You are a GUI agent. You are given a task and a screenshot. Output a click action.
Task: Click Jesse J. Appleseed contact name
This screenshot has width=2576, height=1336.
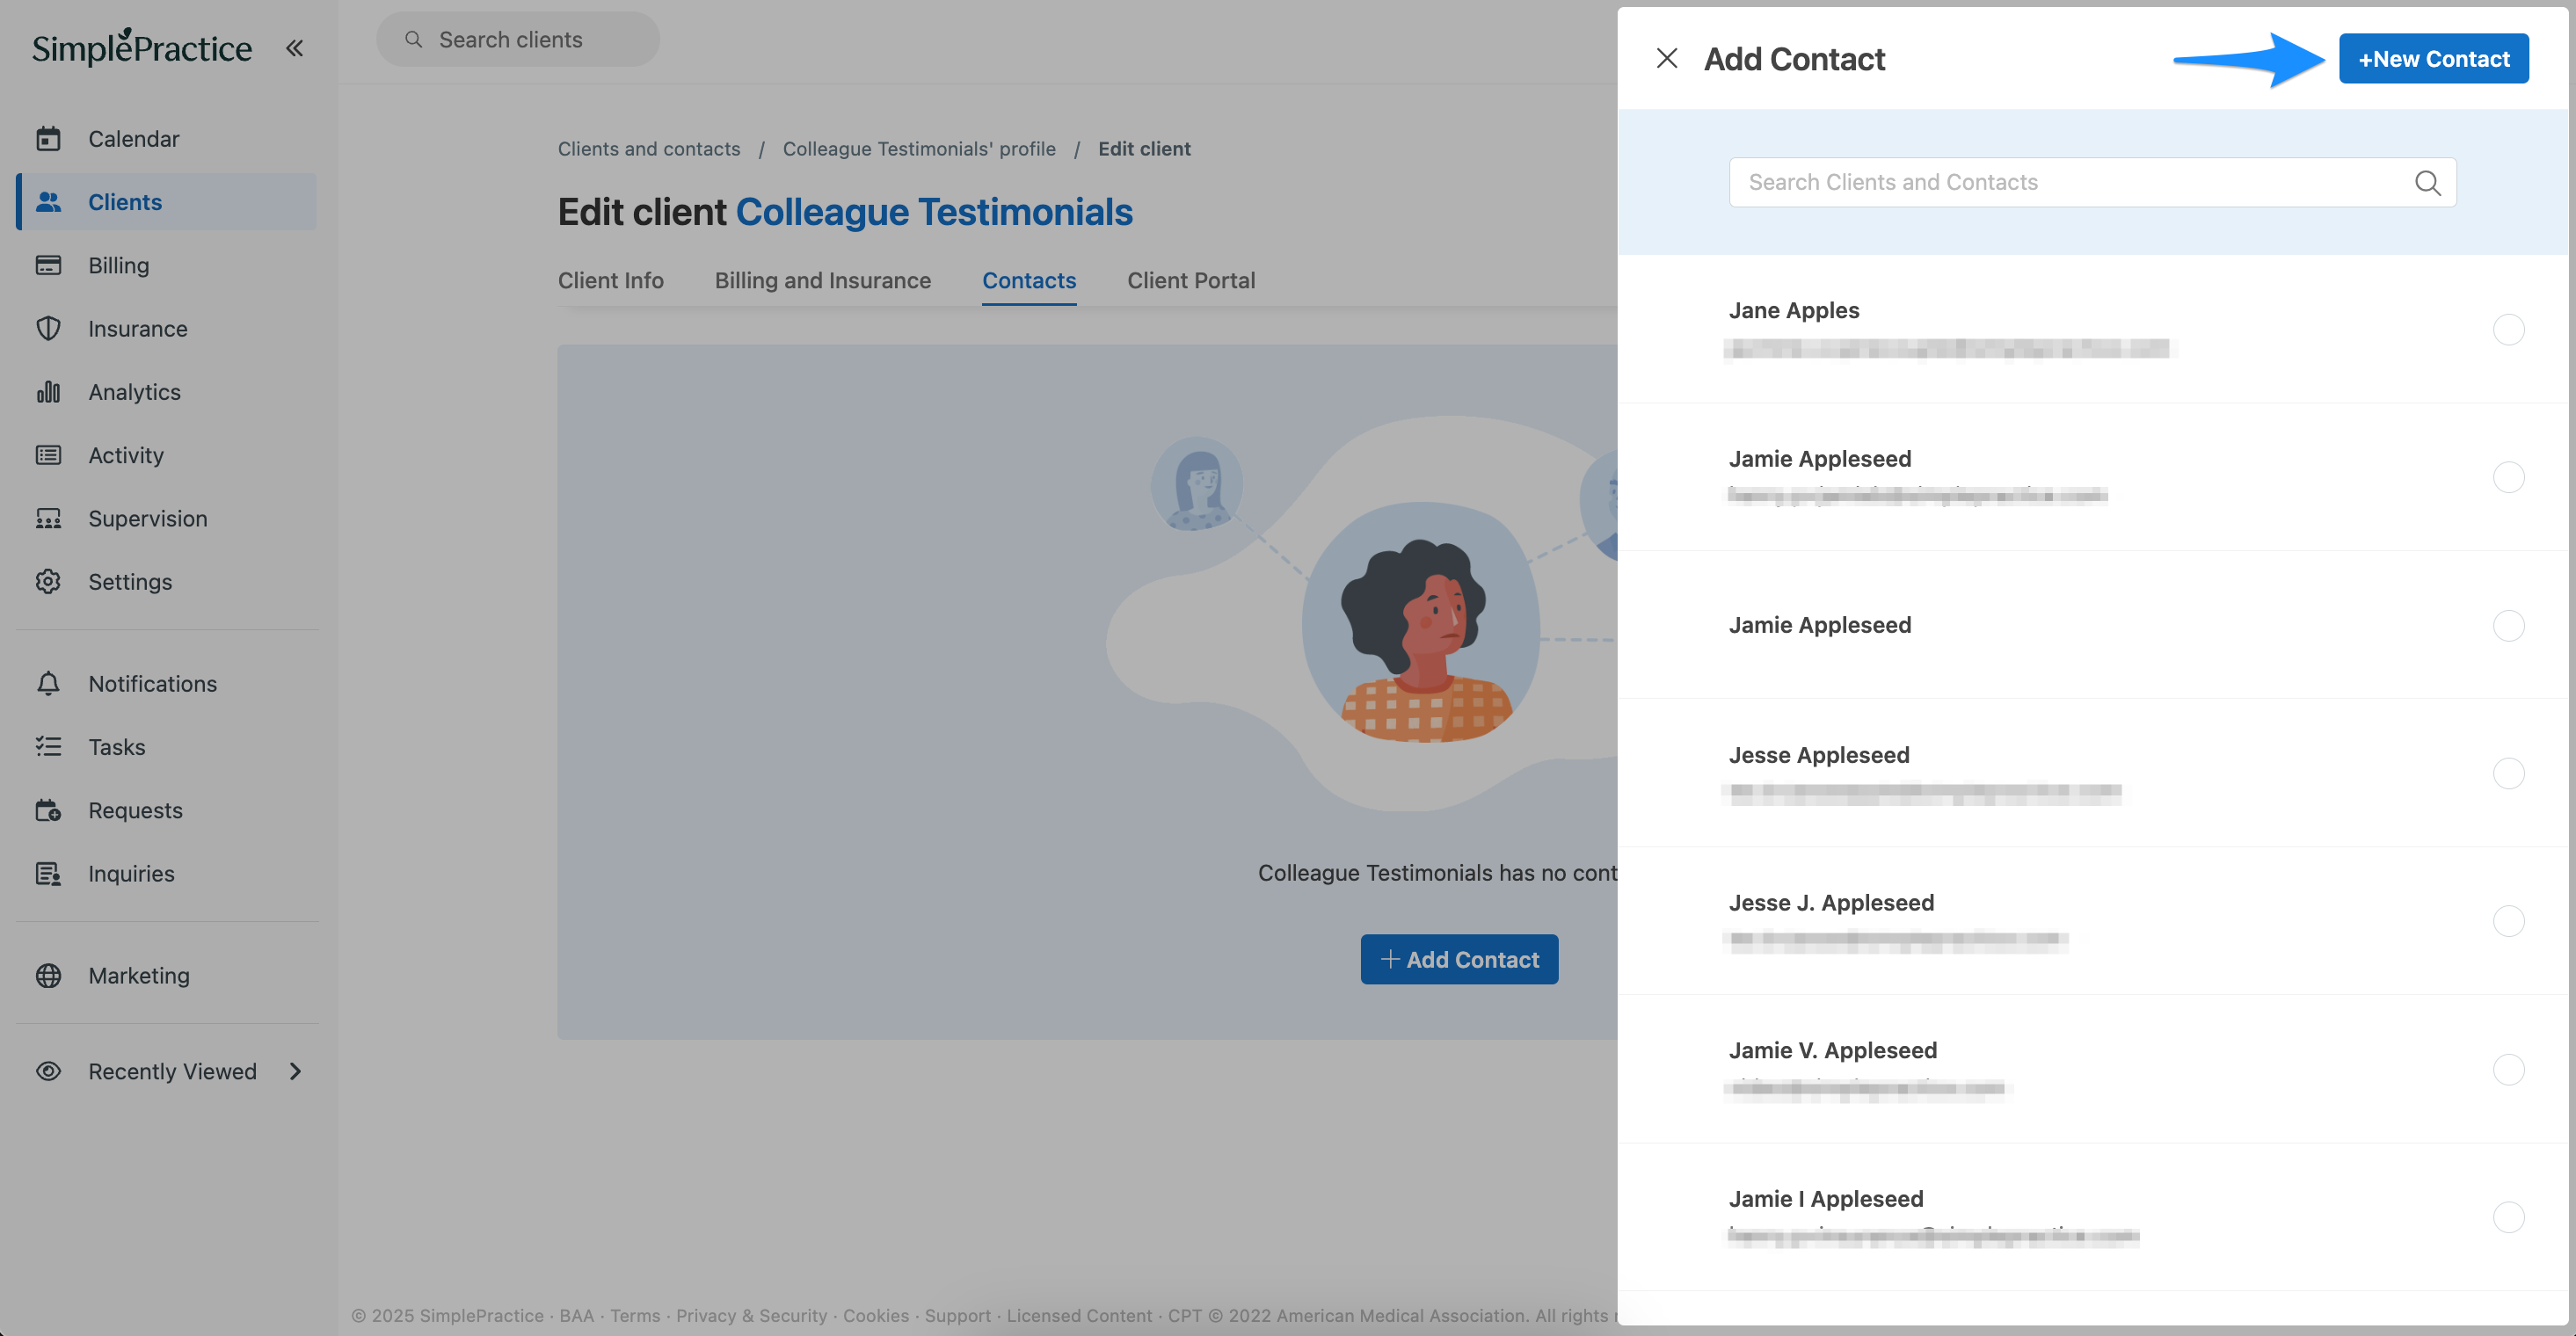1831,902
